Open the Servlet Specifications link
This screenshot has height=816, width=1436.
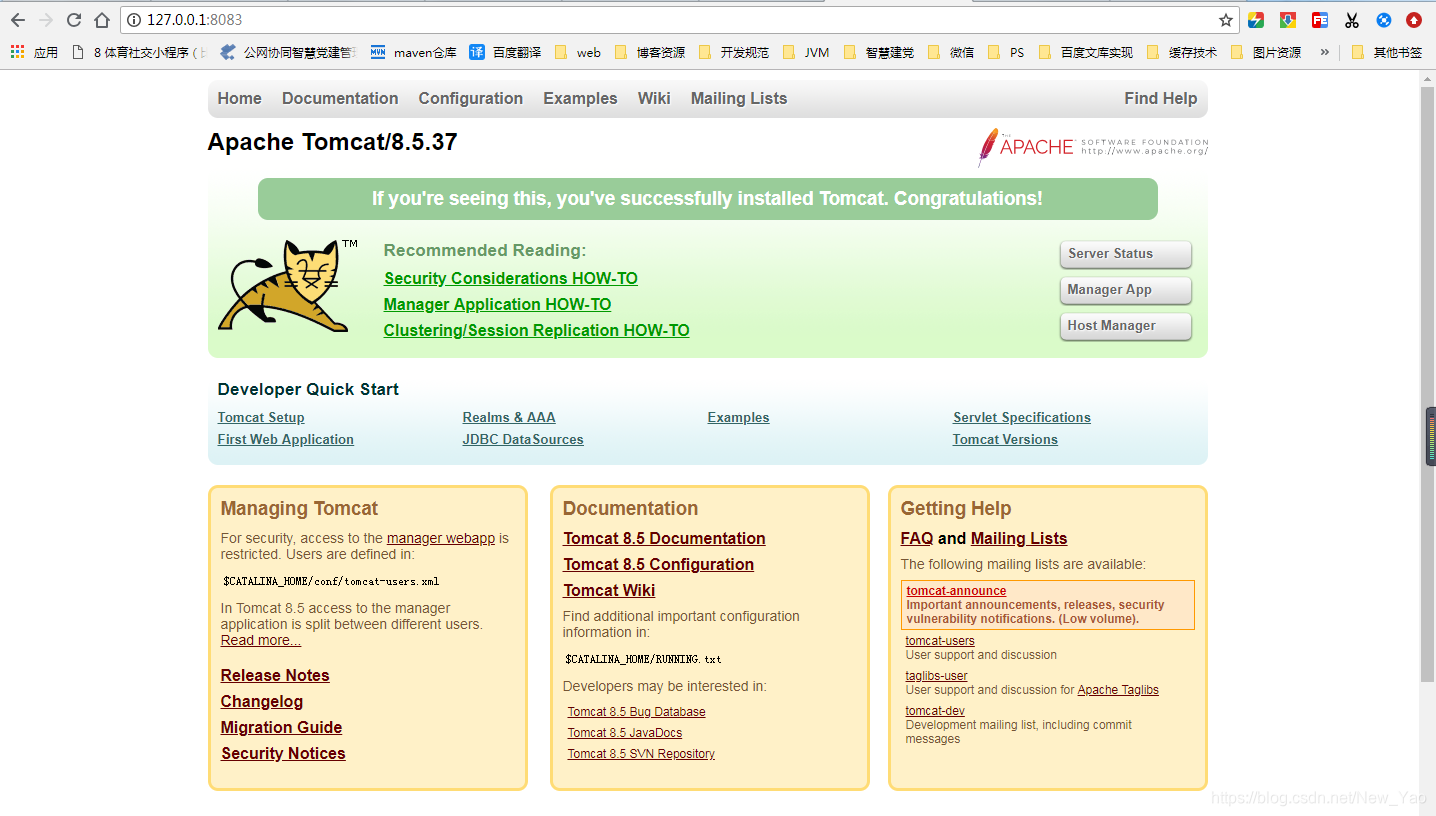(1022, 417)
